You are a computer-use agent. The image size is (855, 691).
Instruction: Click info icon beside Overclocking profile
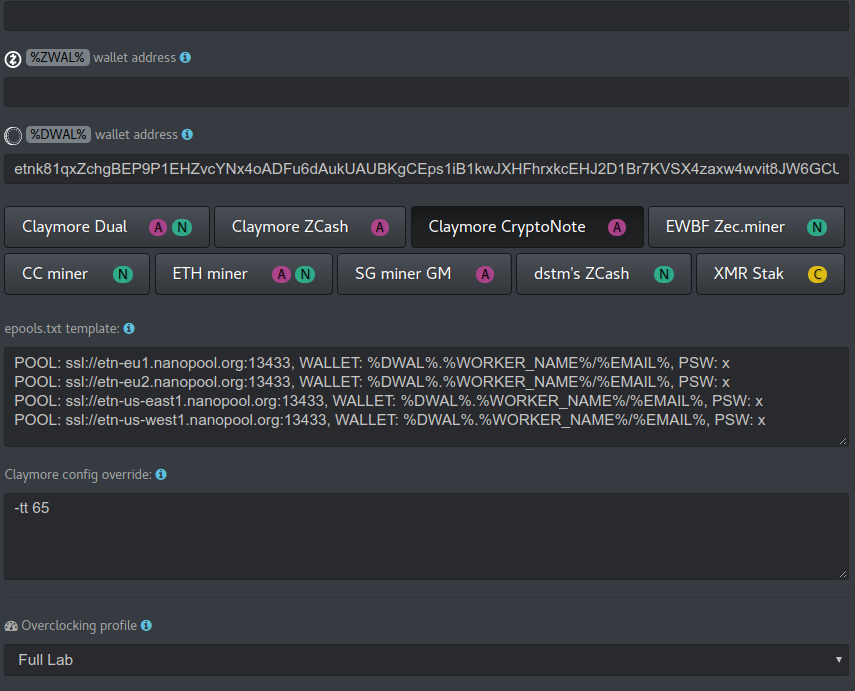[x=146, y=625]
